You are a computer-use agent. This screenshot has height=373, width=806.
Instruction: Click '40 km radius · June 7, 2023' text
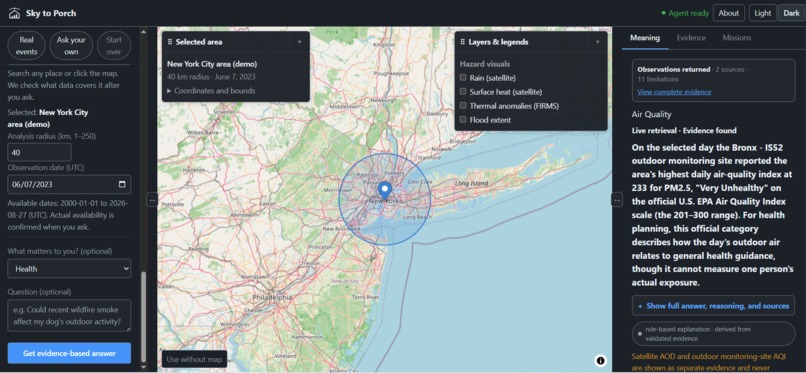point(211,77)
